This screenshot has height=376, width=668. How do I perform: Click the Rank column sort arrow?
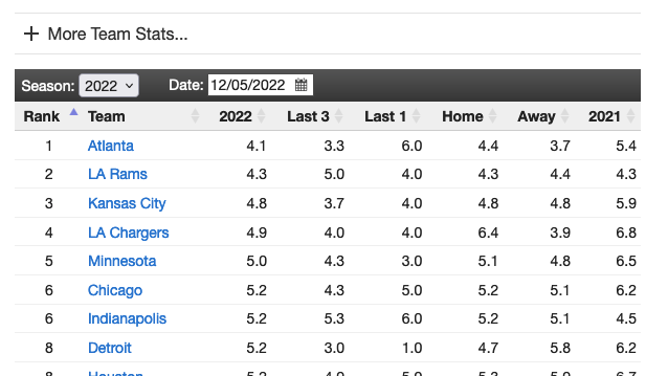74,112
